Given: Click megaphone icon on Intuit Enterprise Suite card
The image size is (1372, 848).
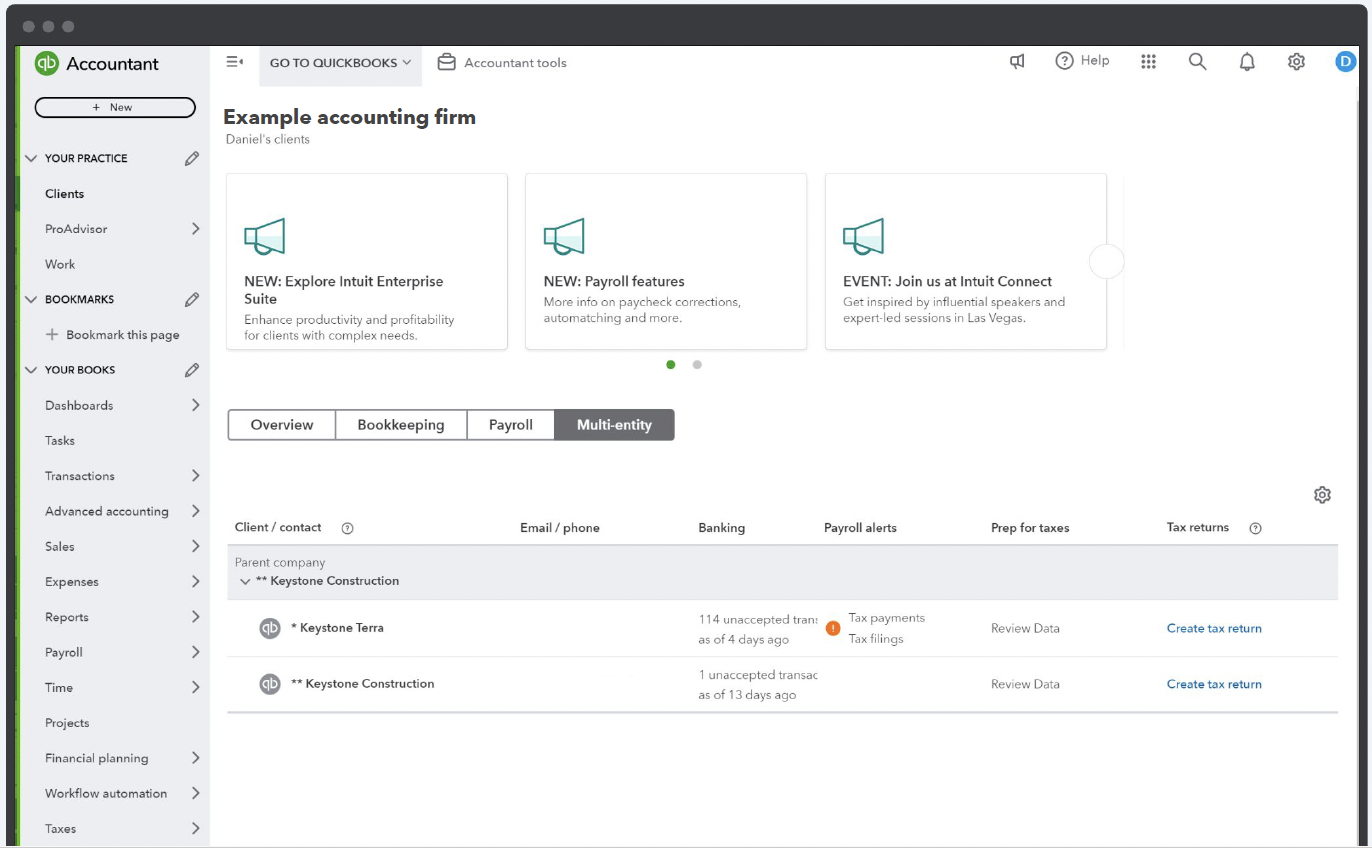Looking at the screenshot, I should tap(265, 236).
